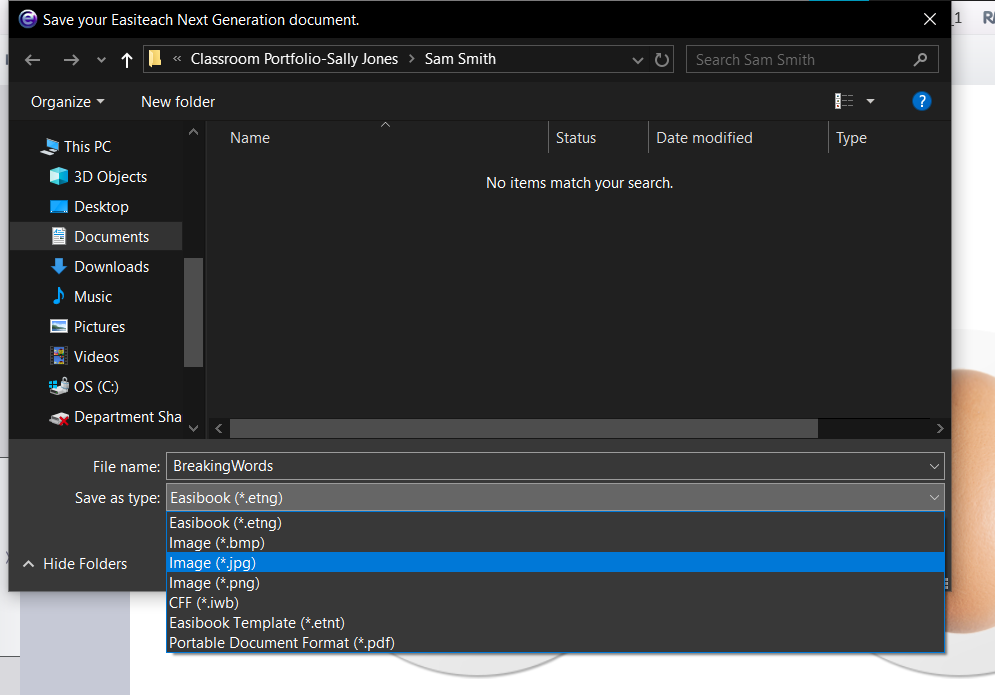Screen dimensions: 995x695
Task: Select Documents in navigation pane
Action: pos(96,236)
